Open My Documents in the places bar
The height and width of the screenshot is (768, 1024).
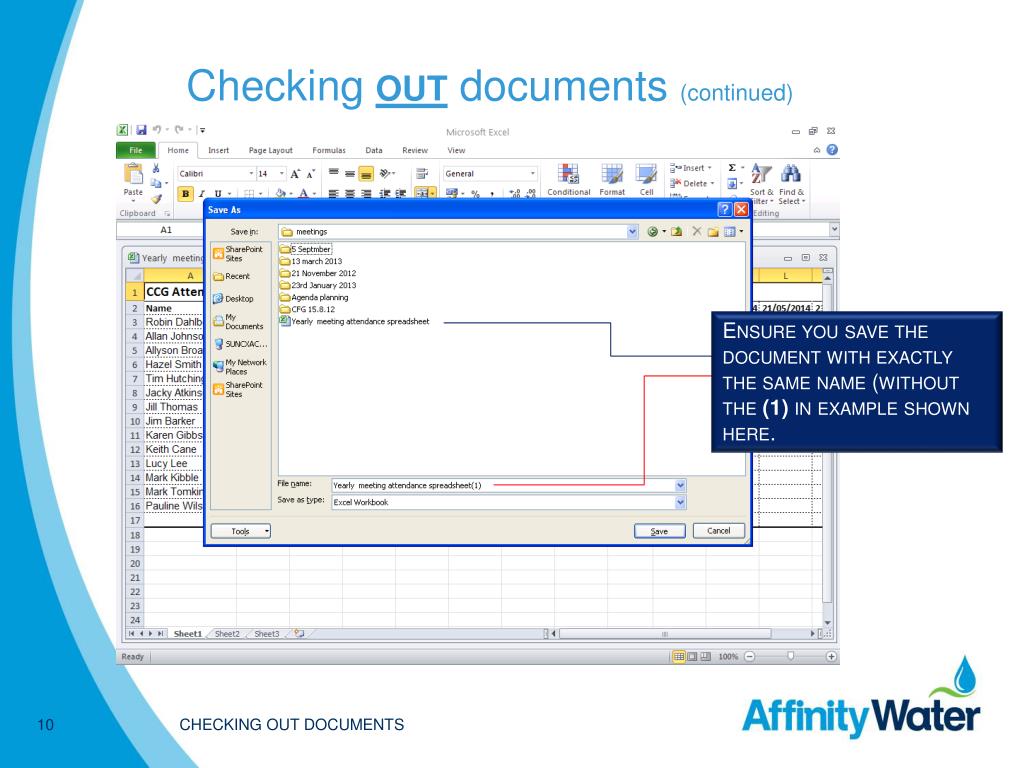(238, 322)
